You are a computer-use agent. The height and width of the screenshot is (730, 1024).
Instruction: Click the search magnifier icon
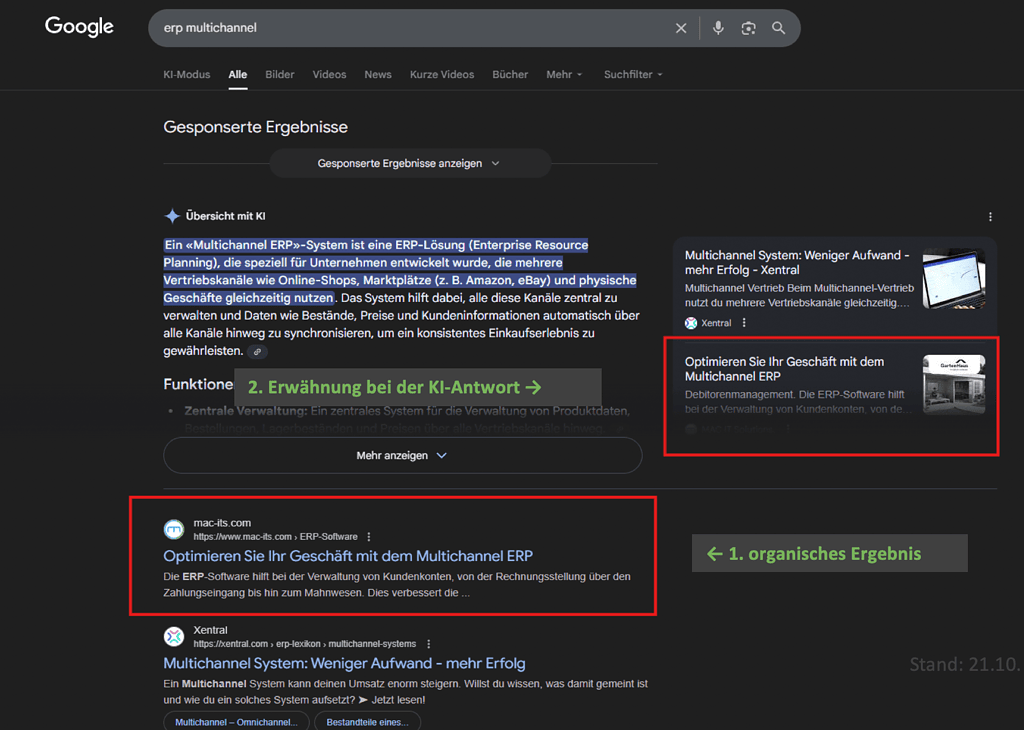click(x=779, y=28)
